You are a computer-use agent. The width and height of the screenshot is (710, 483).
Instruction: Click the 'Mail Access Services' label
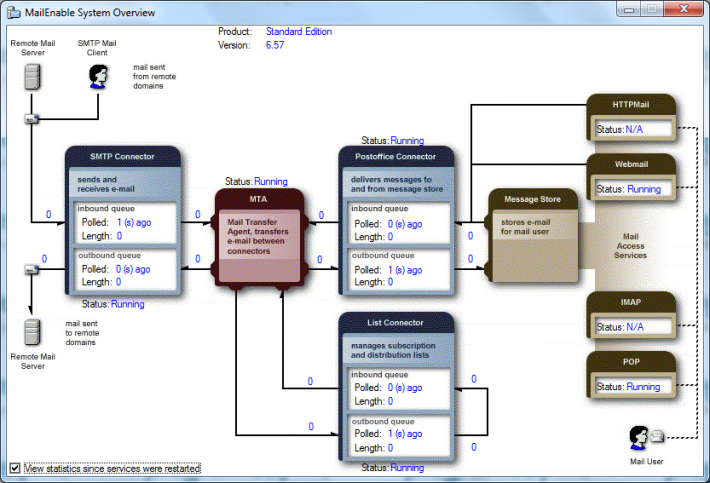pos(630,246)
